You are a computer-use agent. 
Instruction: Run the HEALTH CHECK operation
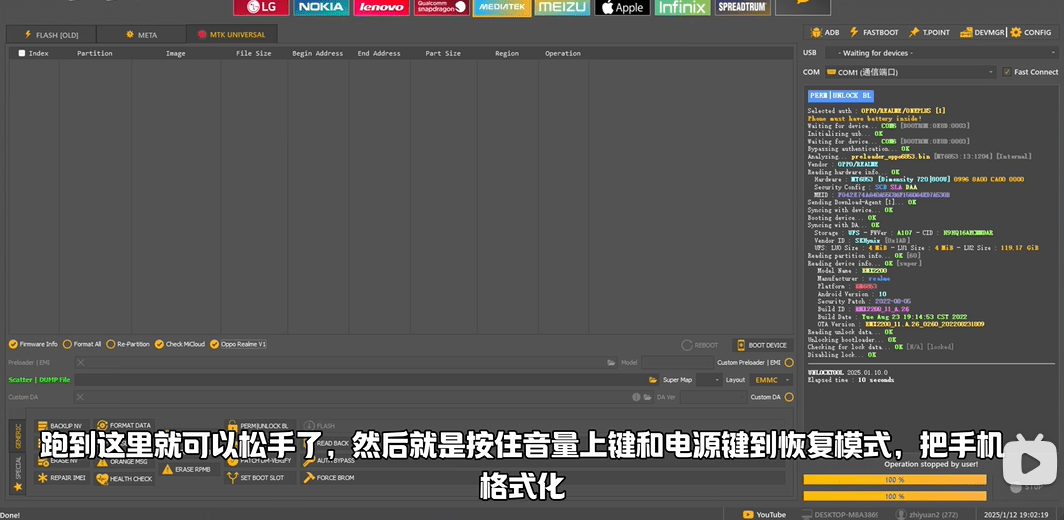pos(125,479)
